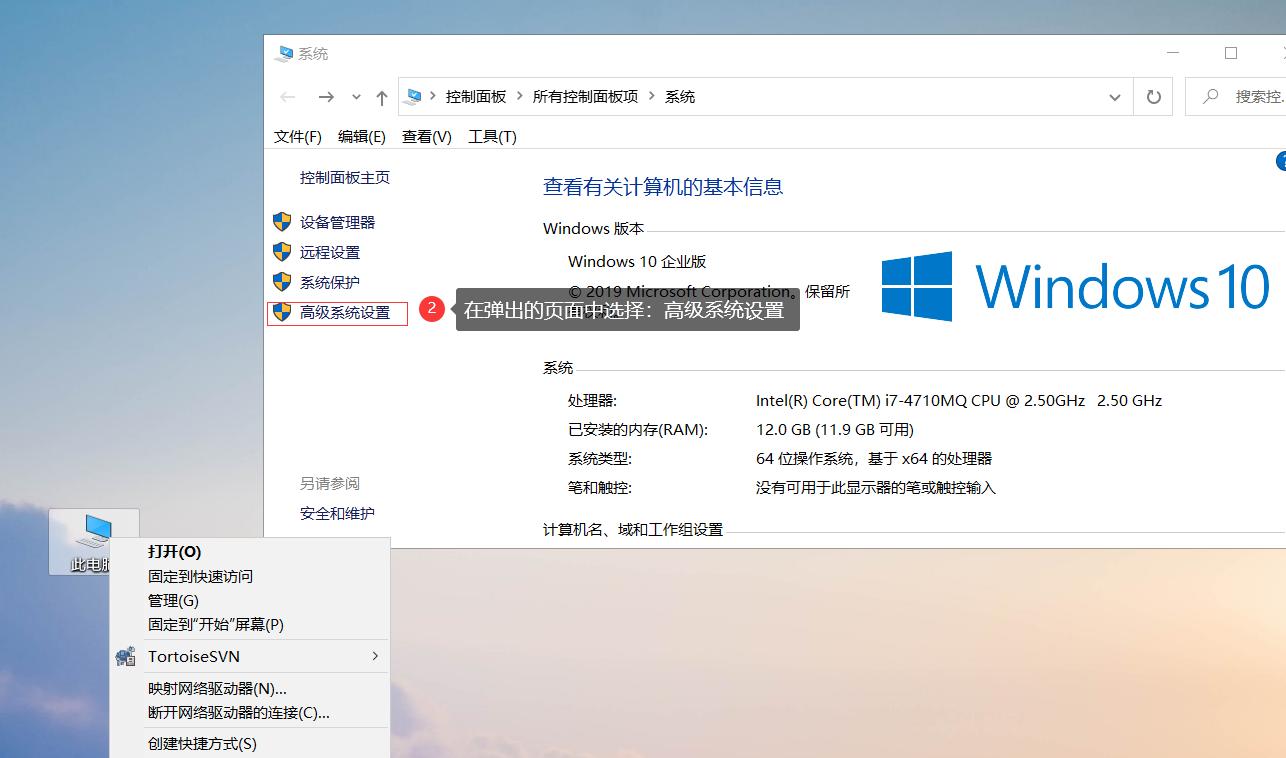
Task: Expand the chevron before 控制面板 breadcrumb
Action: tap(433, 96)
